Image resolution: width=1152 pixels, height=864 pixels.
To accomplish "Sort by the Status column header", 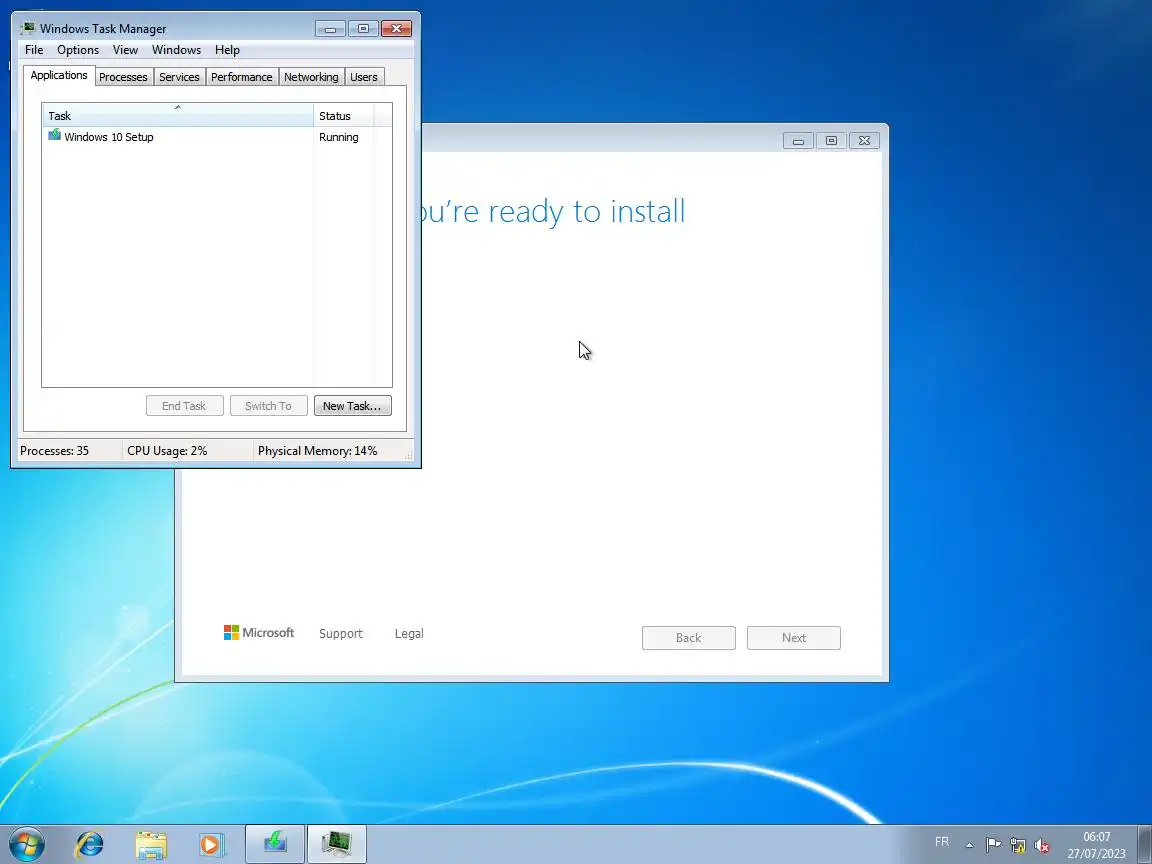I will pyautogui.click(x=344, y=115).
